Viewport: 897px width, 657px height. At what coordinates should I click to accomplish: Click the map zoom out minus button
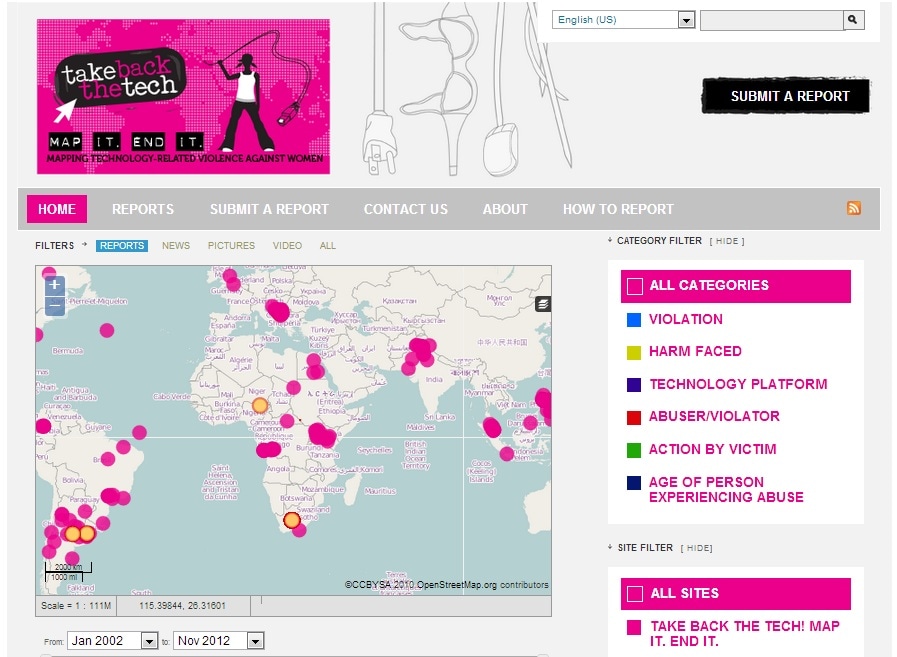click(x=55, y=307)
